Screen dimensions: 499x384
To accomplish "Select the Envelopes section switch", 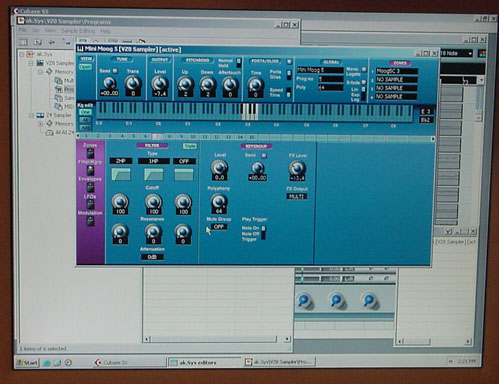I will point(90,187).
